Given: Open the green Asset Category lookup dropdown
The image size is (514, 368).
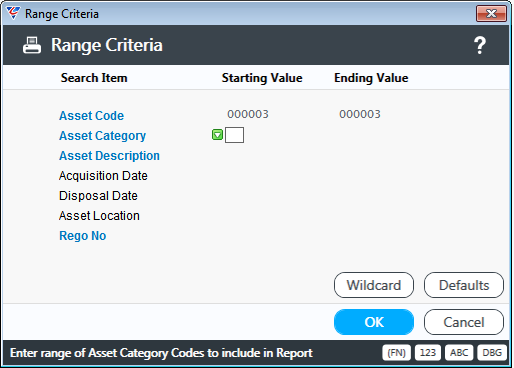Looking at the screenshot, I should (218, 135).
